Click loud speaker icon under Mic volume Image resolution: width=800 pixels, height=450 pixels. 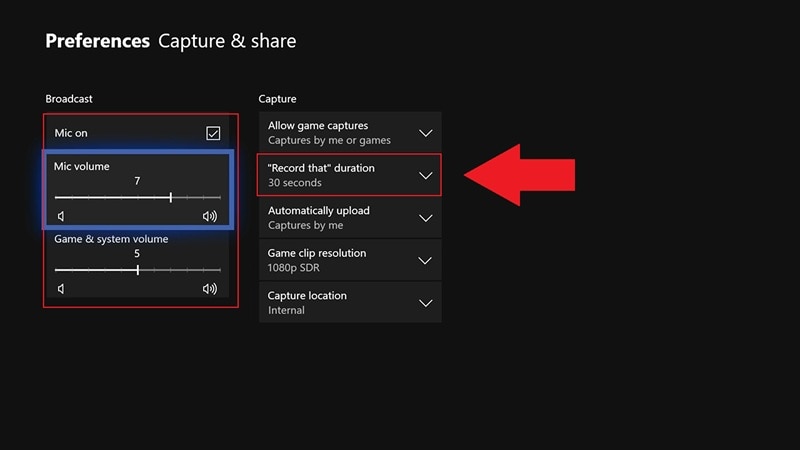(210, 216)
